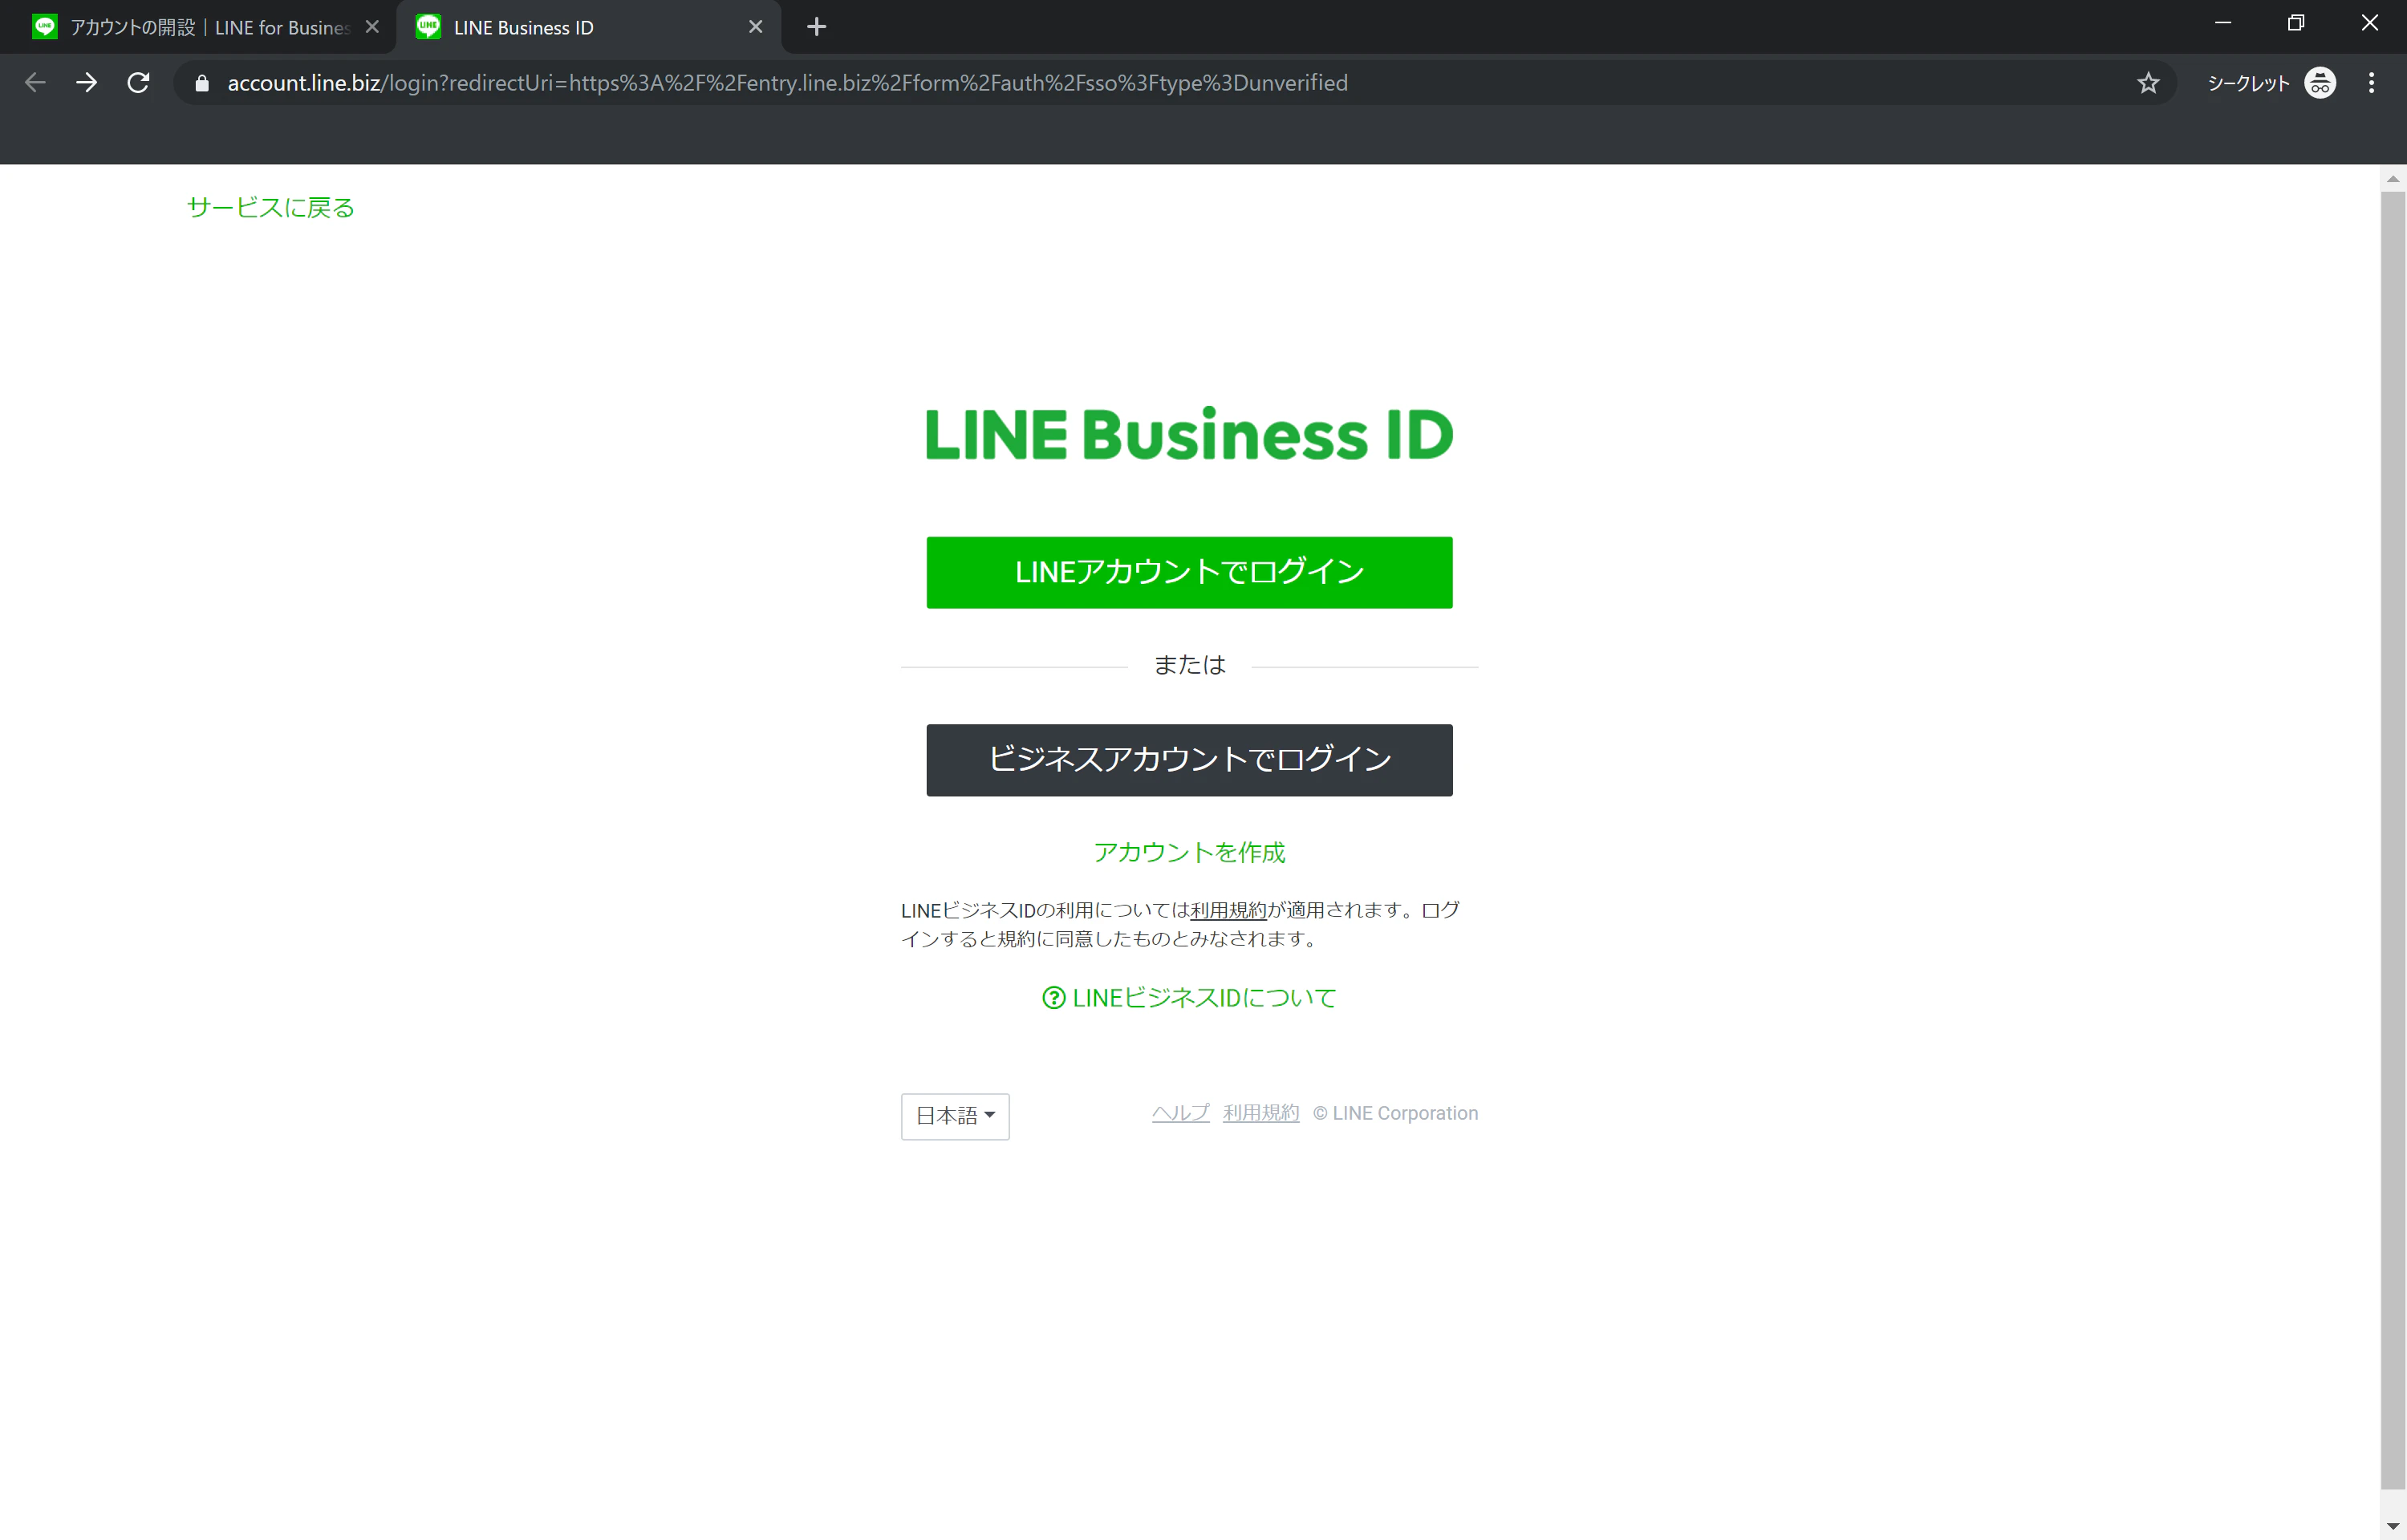Expand the 日本語 language dropdown
Image resolution: width=2407 pixels, height=1540 pixels.
tap(955, 1116)
